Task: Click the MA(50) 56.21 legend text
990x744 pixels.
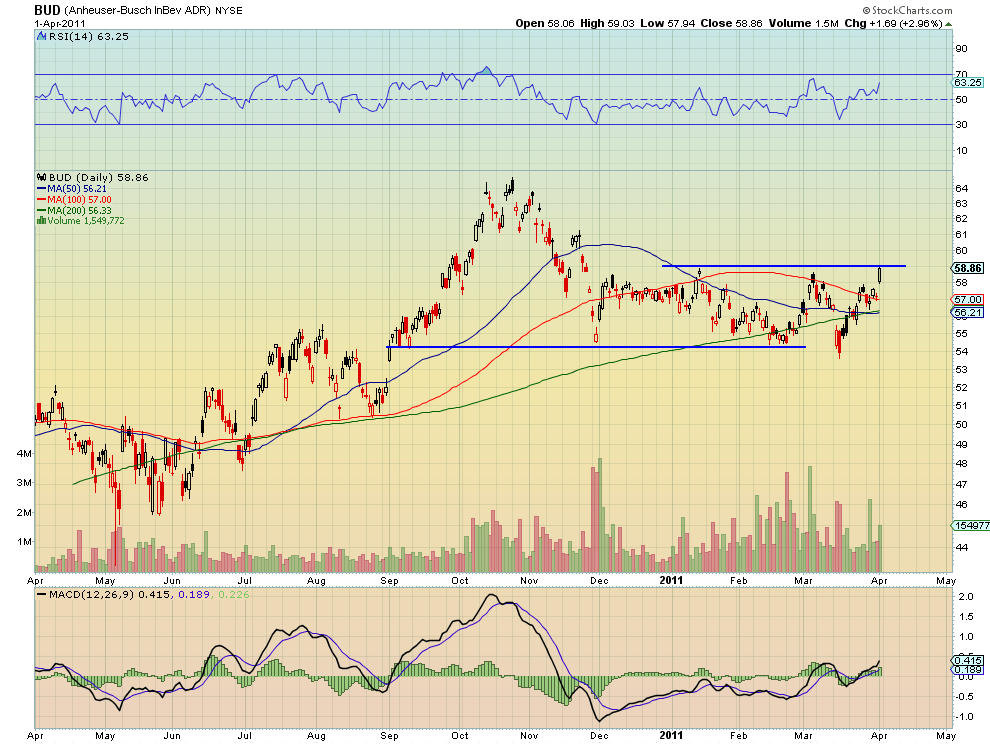Action: coord(77,189)
